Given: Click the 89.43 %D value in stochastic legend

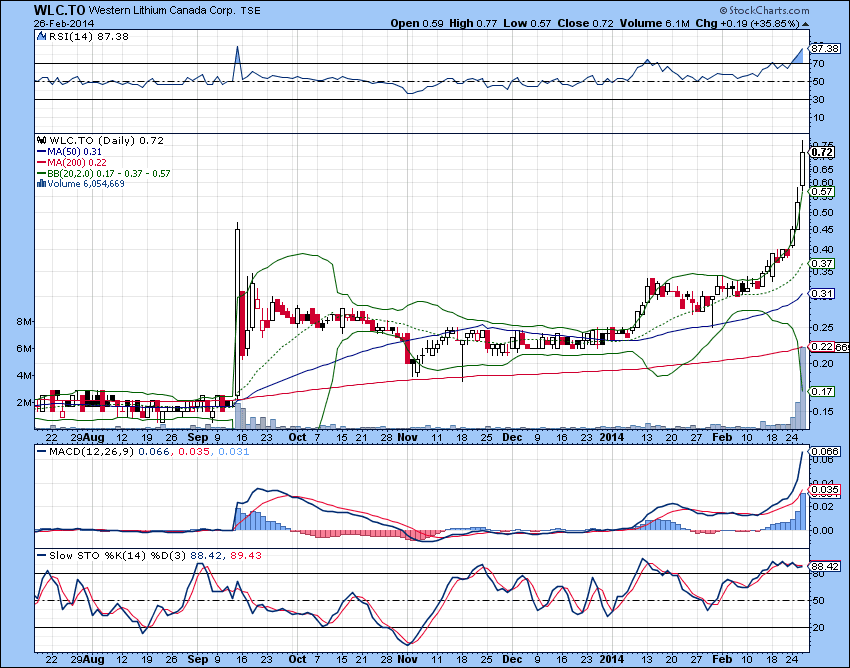Looking at the screenshot, I should pyautogui.click(x=246, y=555).
